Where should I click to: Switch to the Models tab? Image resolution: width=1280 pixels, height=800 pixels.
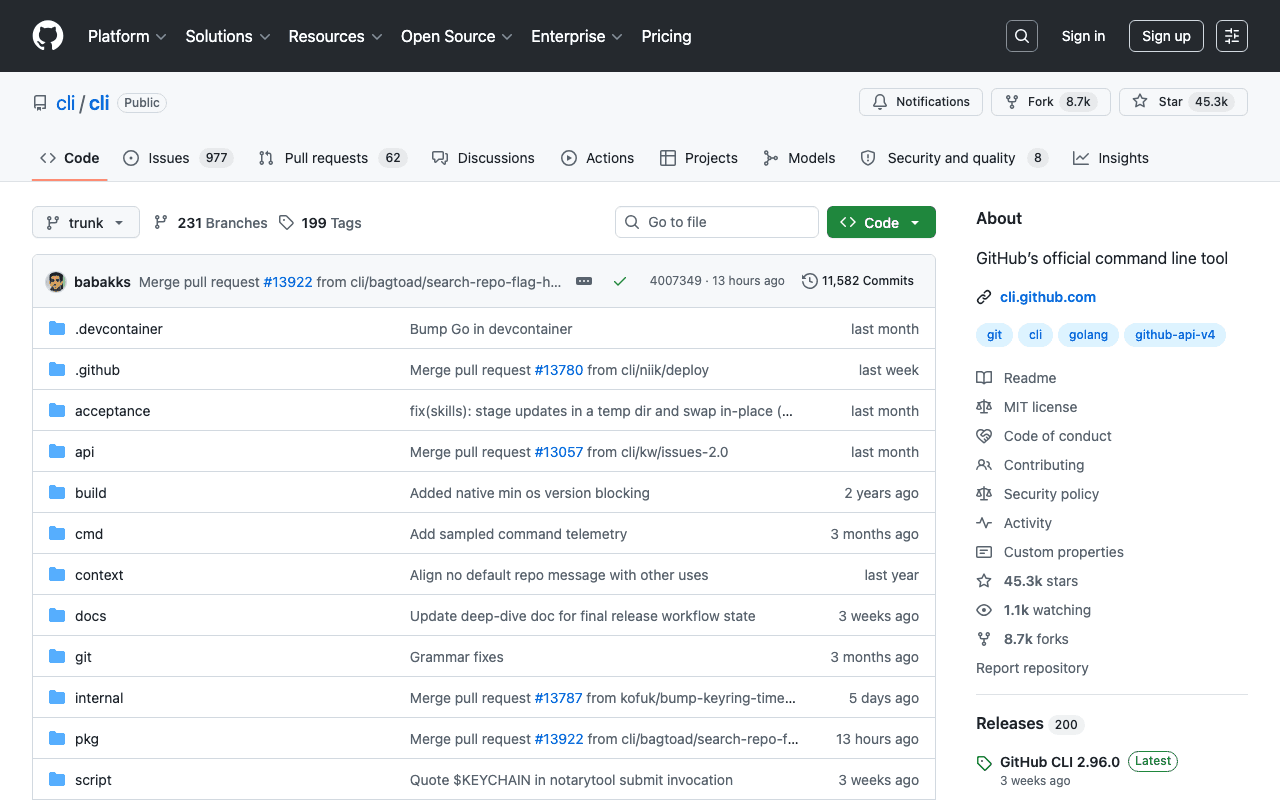[799, 158]
